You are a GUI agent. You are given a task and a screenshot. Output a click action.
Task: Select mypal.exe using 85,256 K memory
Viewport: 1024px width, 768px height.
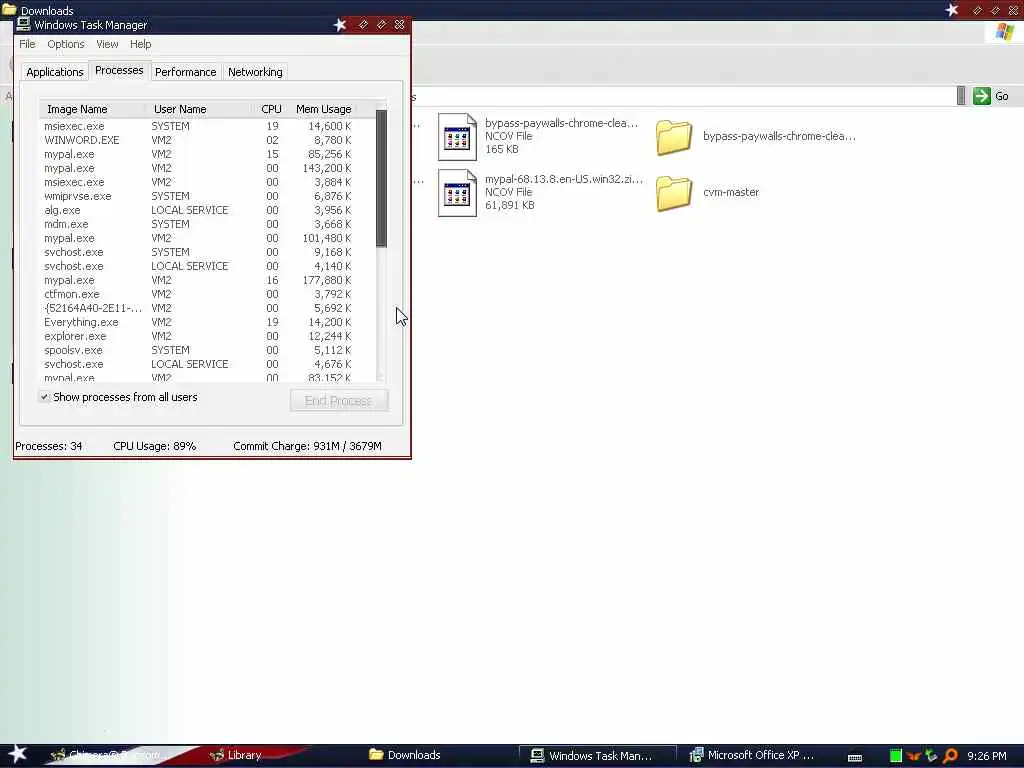click(198, 154)
